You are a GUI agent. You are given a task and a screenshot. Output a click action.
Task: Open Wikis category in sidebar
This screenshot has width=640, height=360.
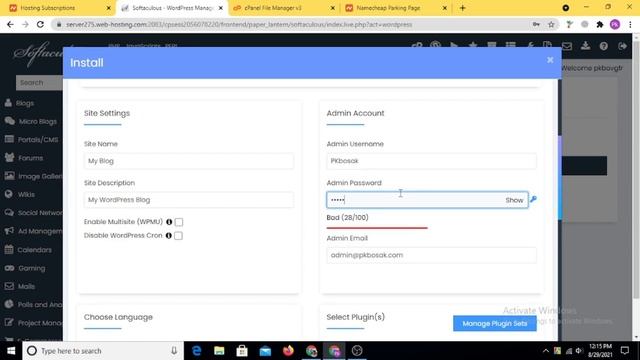pos(20,194)
